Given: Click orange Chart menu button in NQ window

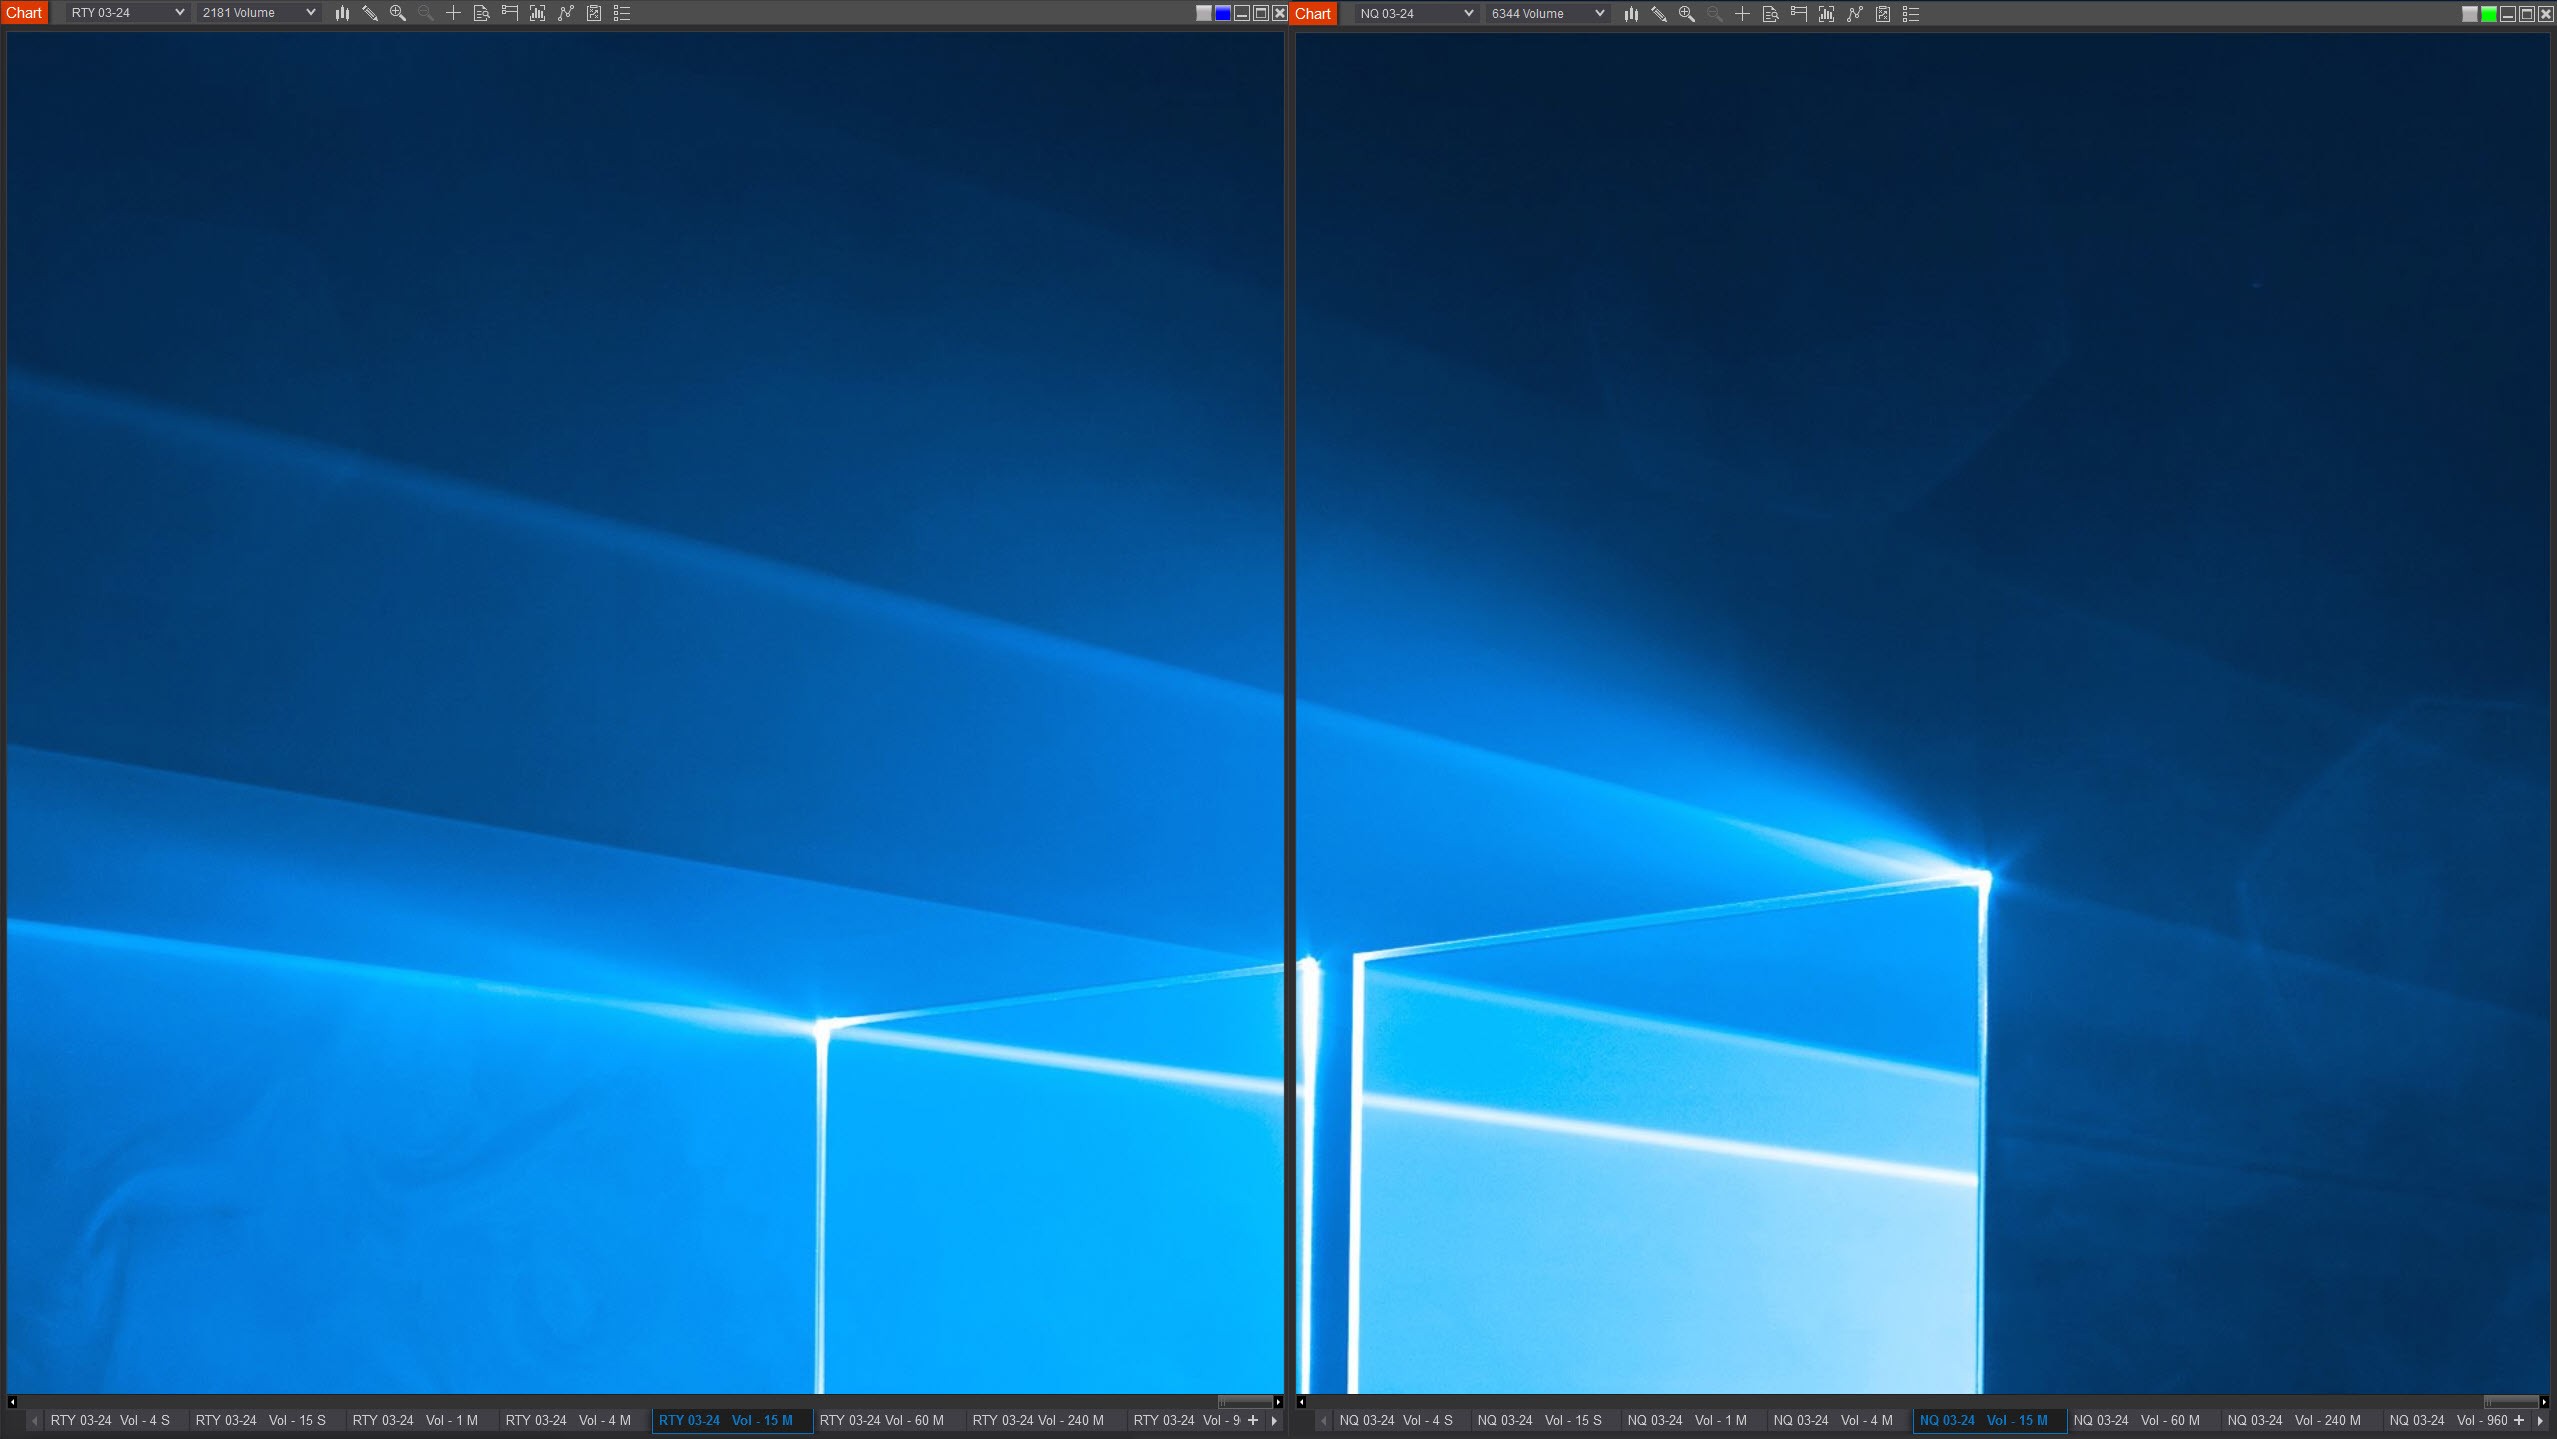Looking at the screenshot, I should [1313, 14].
